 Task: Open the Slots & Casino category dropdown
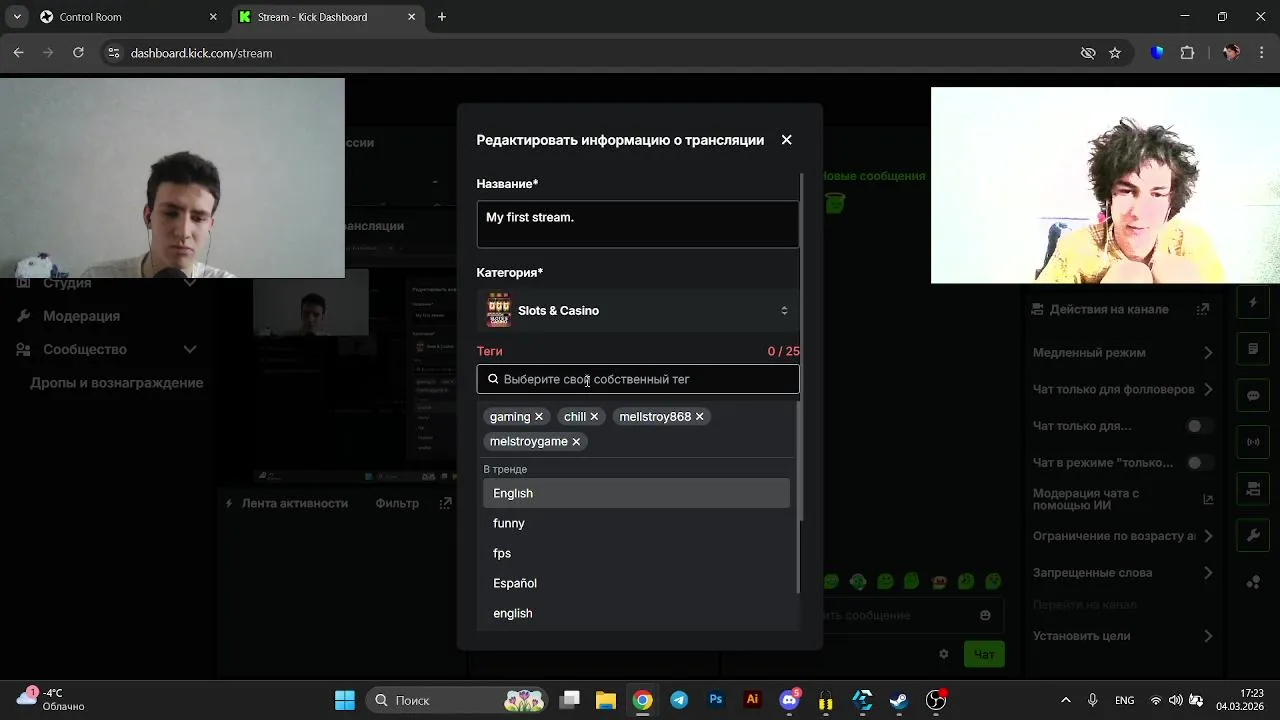click(638, 311)
